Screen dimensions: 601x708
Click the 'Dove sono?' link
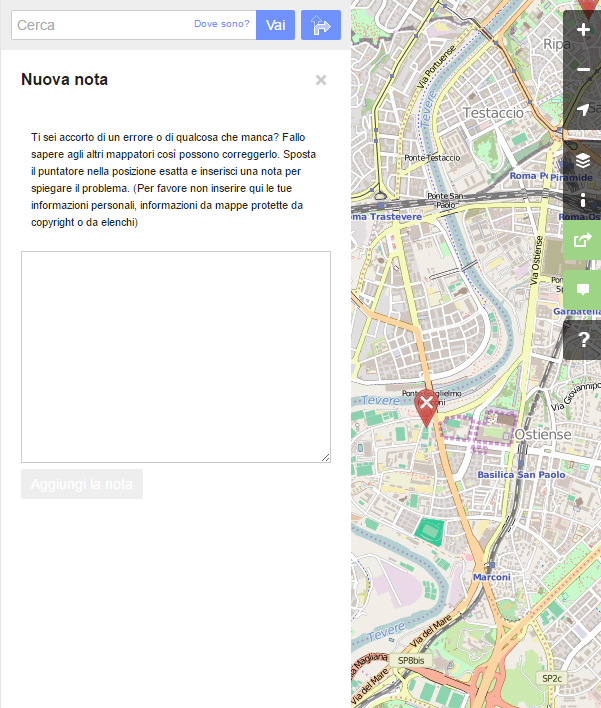[221, 23]
